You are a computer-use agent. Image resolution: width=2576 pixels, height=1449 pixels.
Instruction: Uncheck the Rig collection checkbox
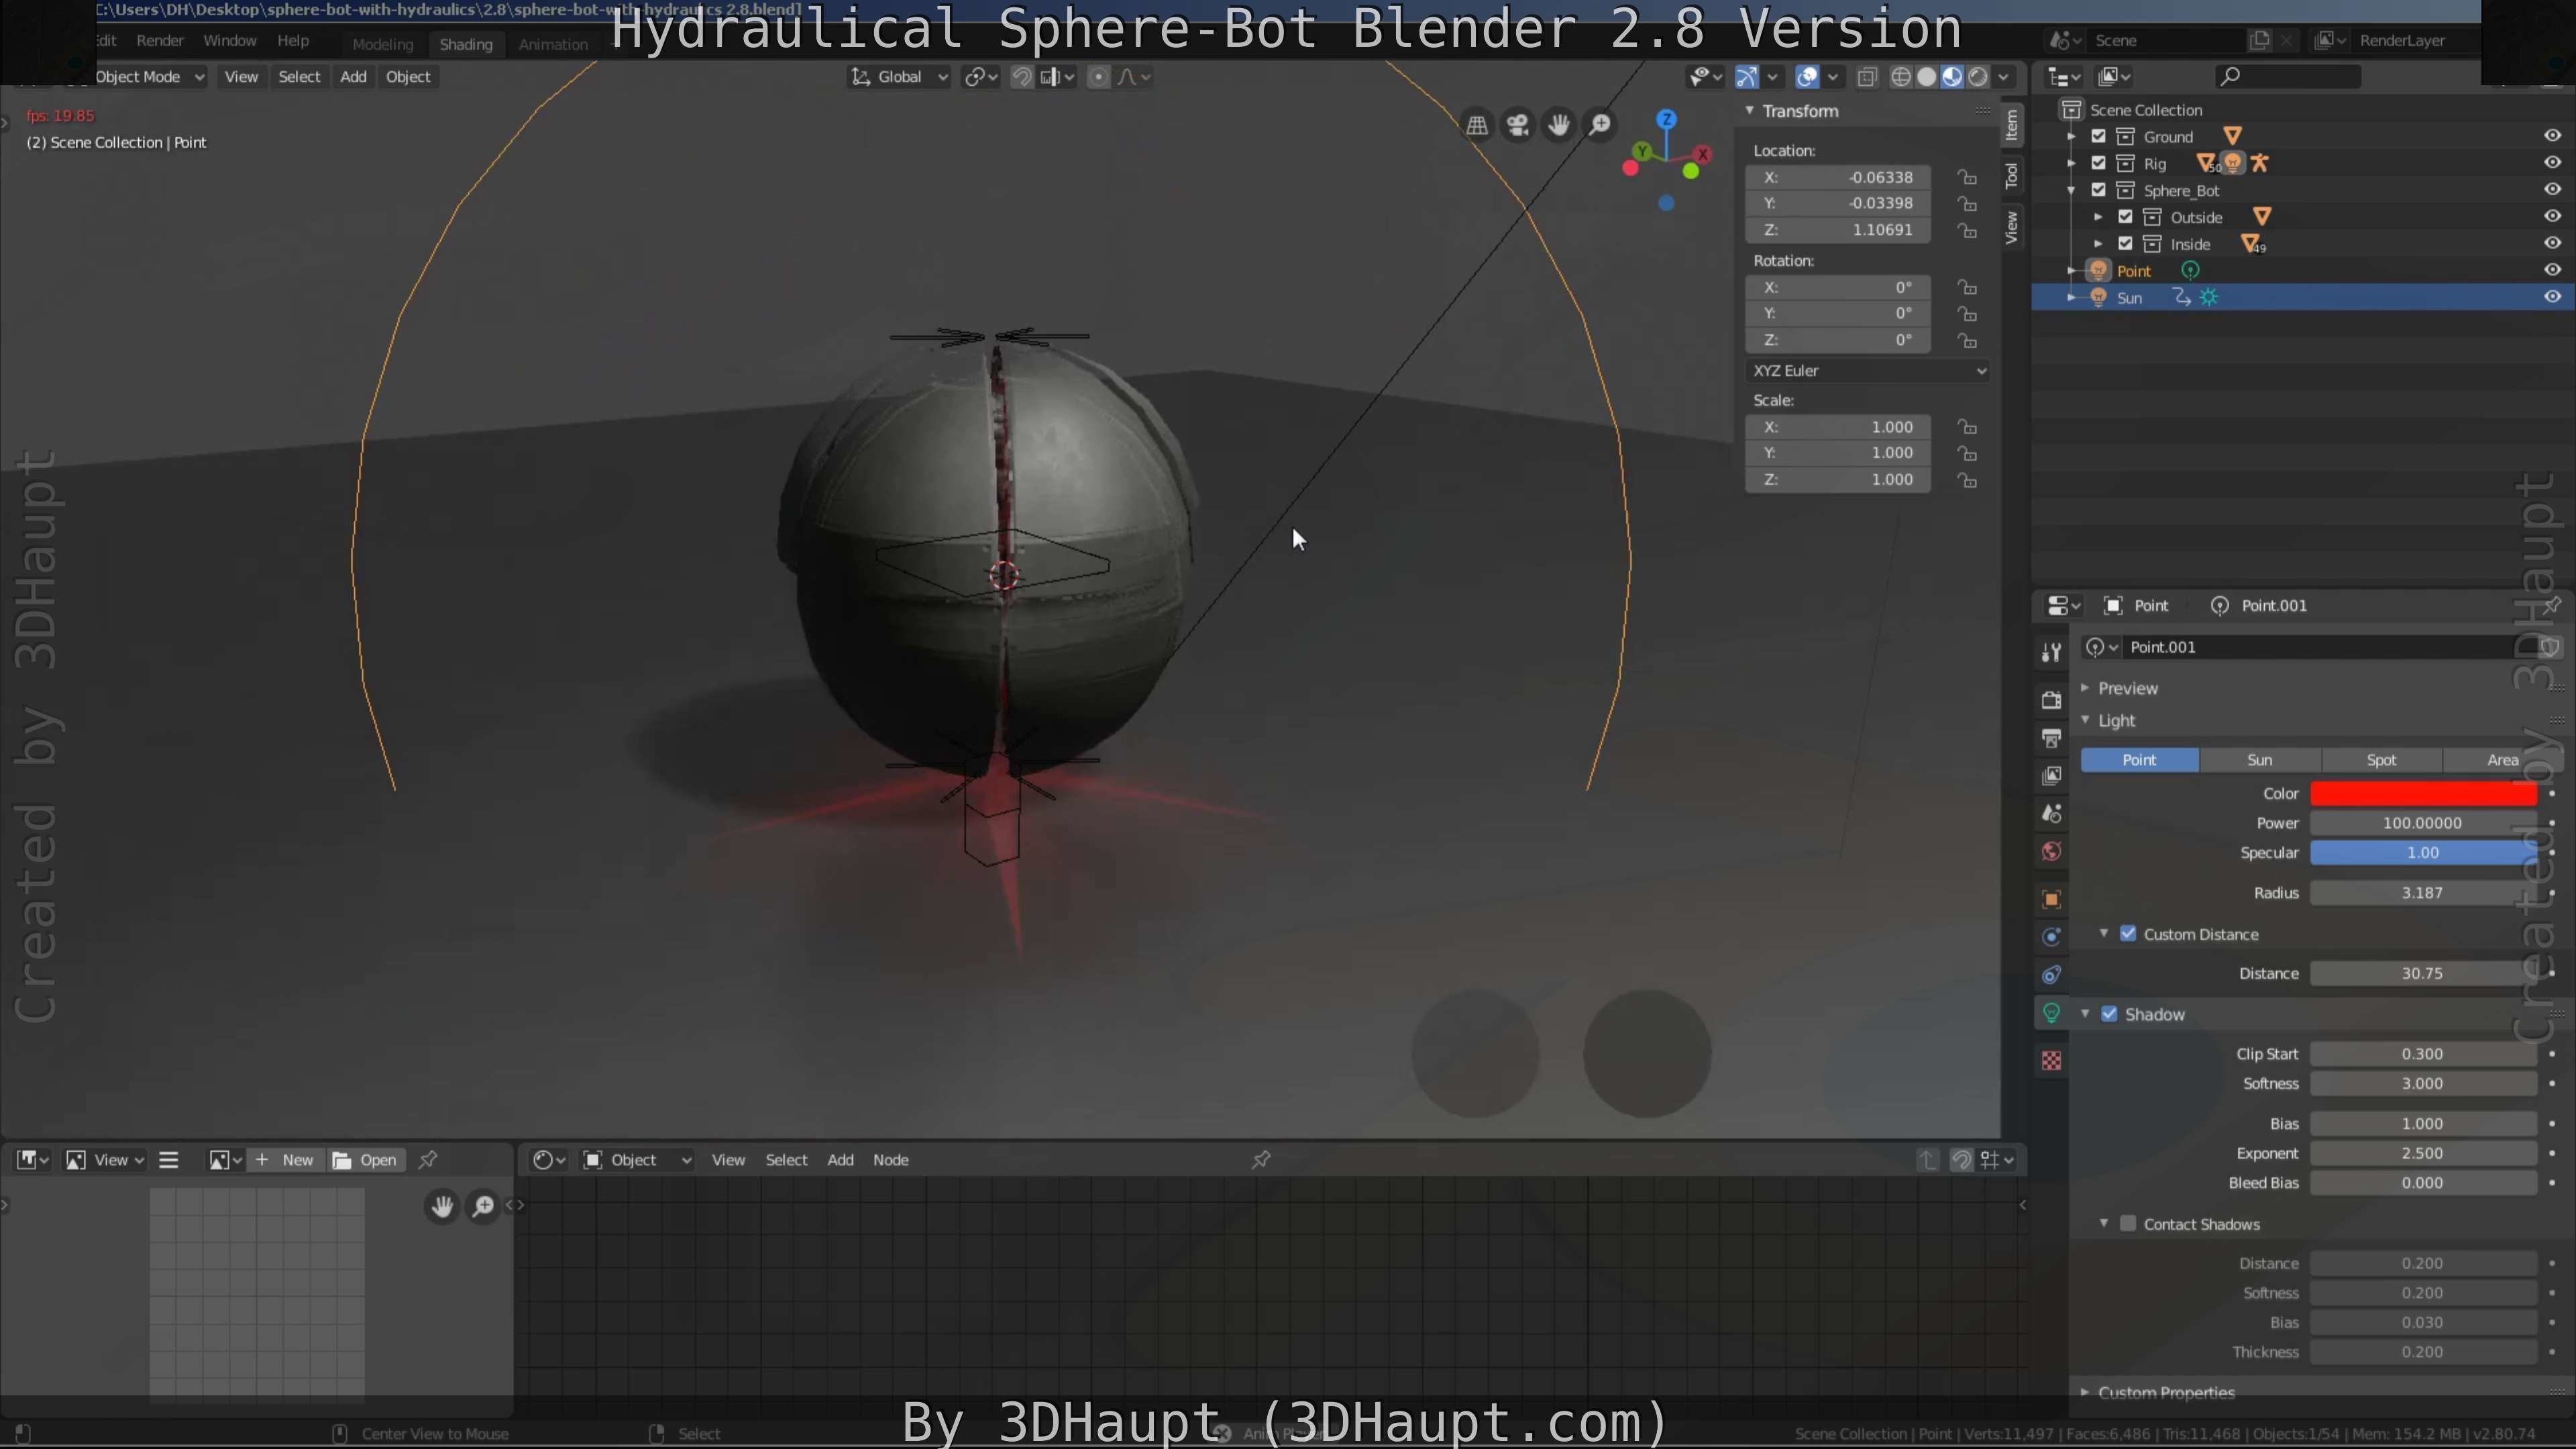coord(2099,163)
